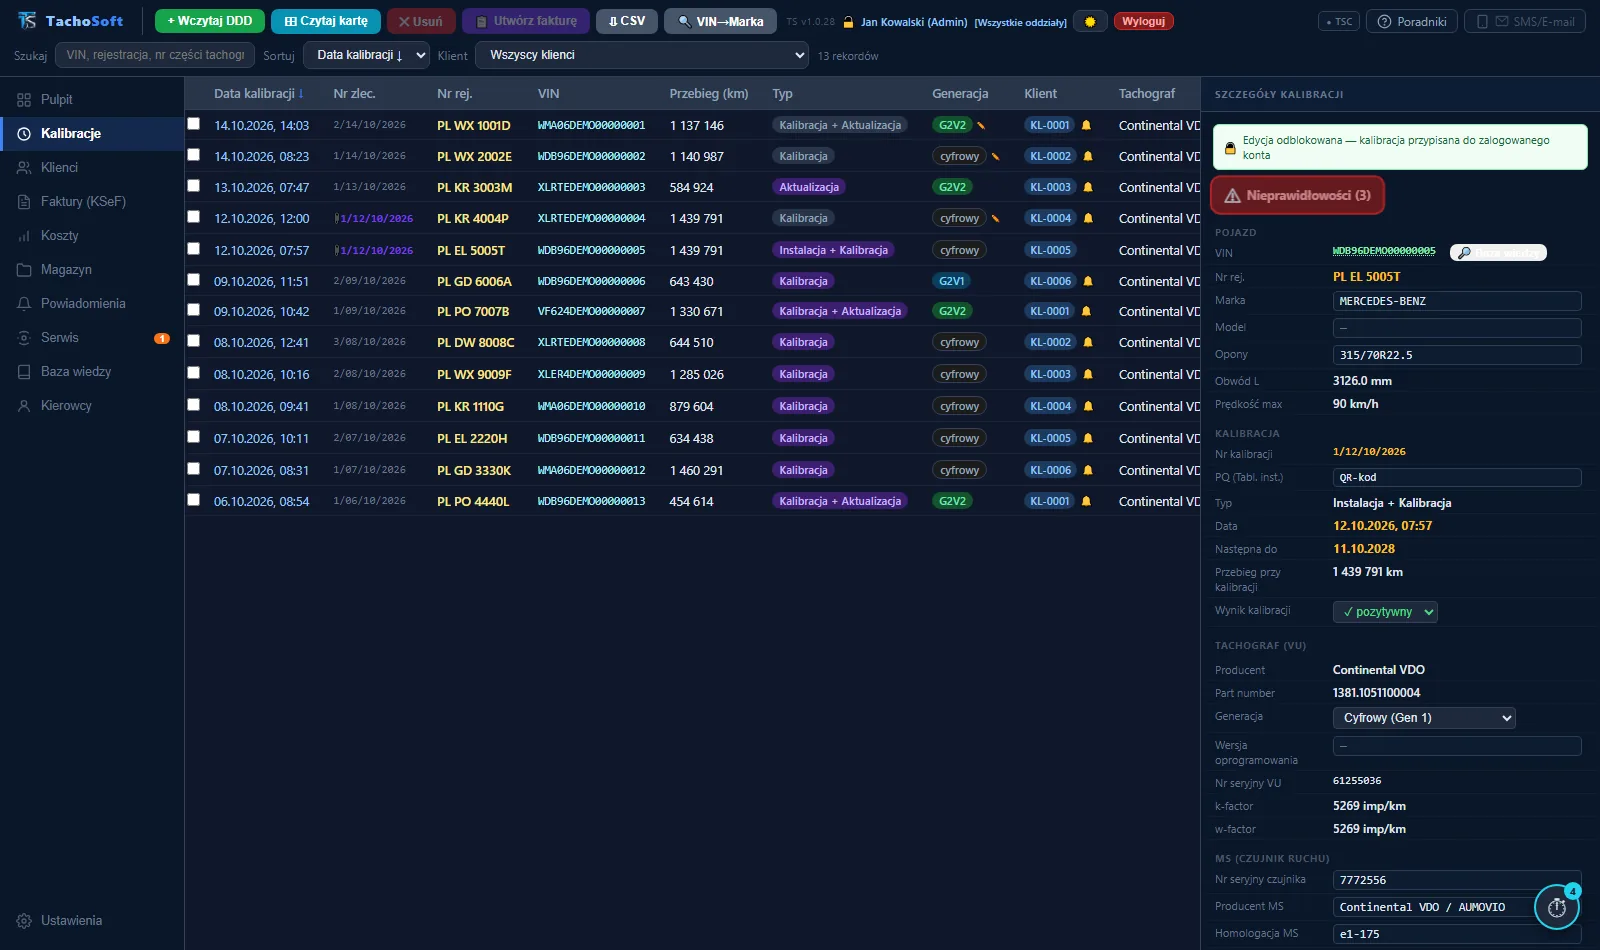Click the red Wyloguj button
This screenshot has height=950, width=1600.
pos(1144,21)
